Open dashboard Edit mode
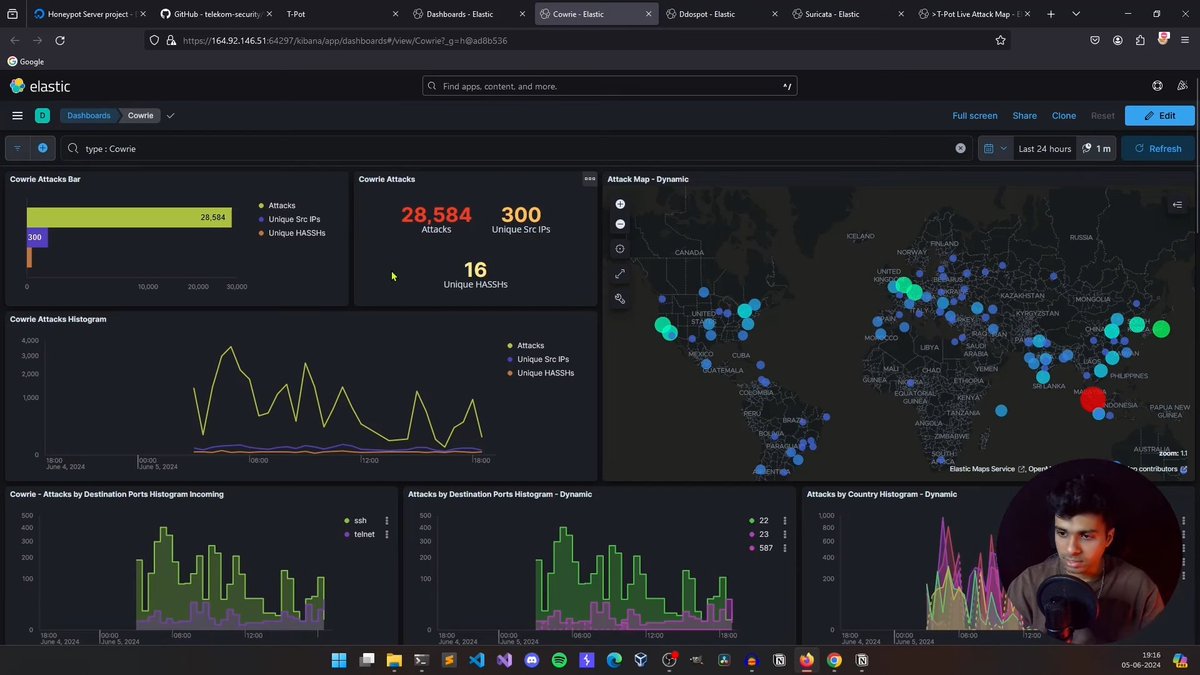Screen dimensions: 1200x675 (x=1159, y=115)
